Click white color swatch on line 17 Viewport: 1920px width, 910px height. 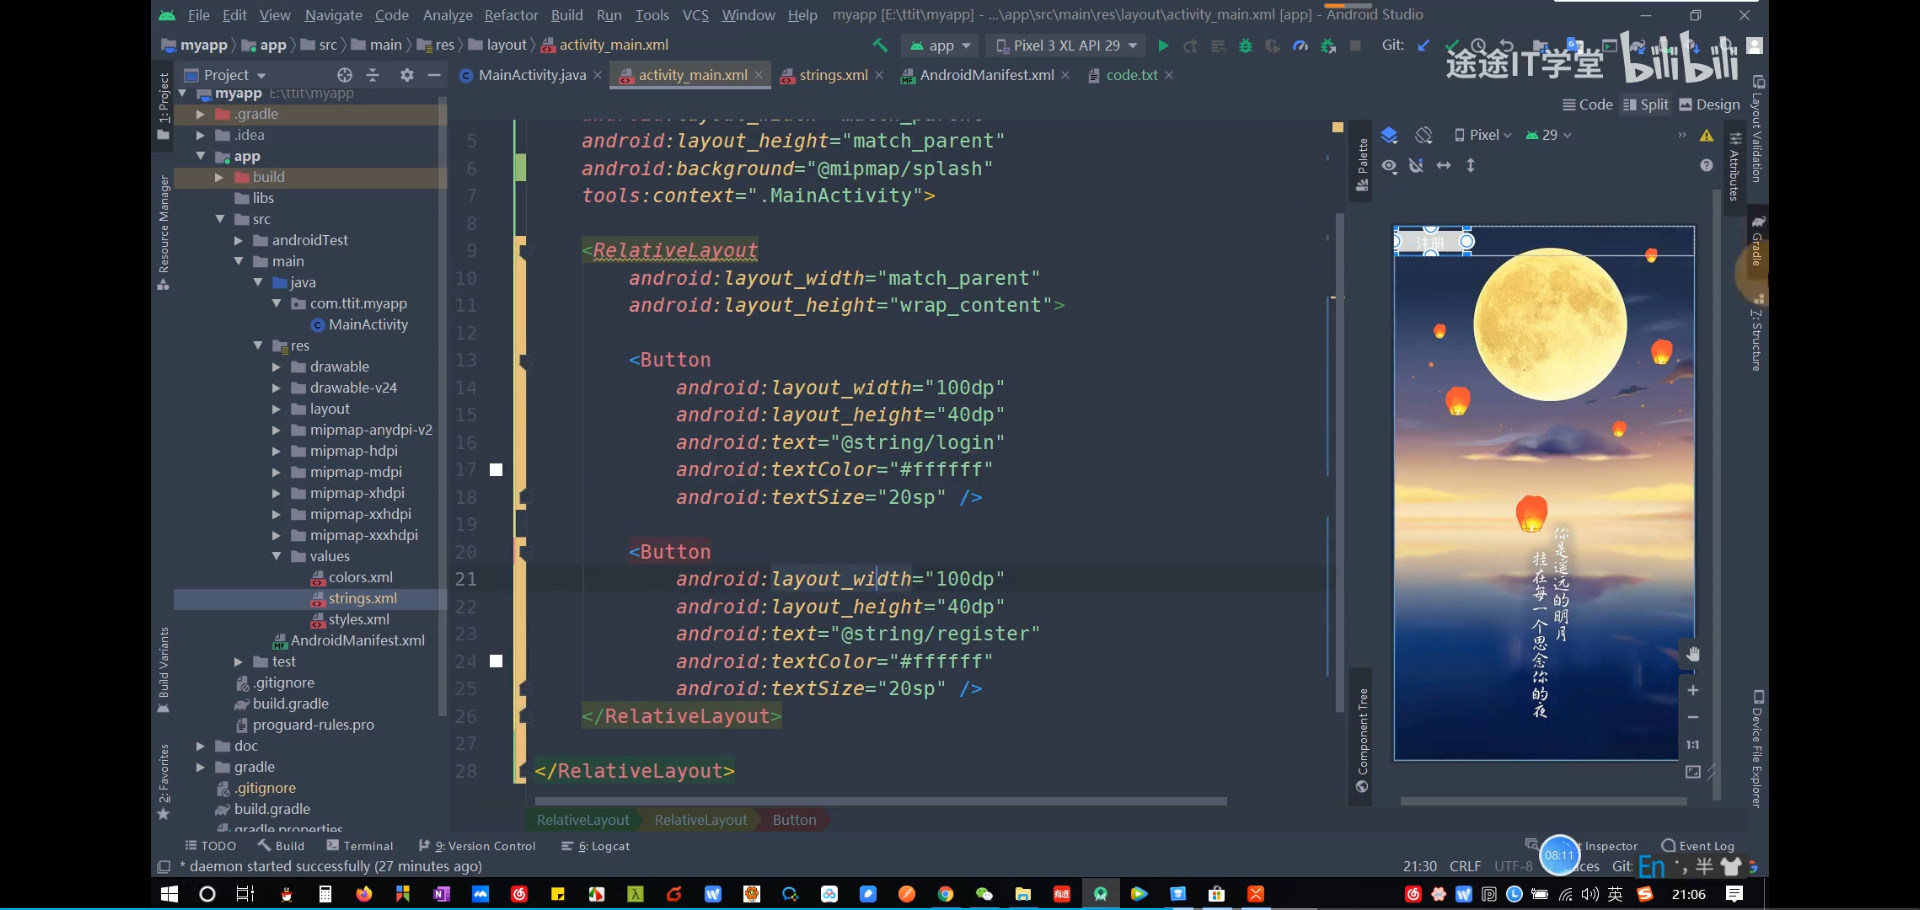496,470
